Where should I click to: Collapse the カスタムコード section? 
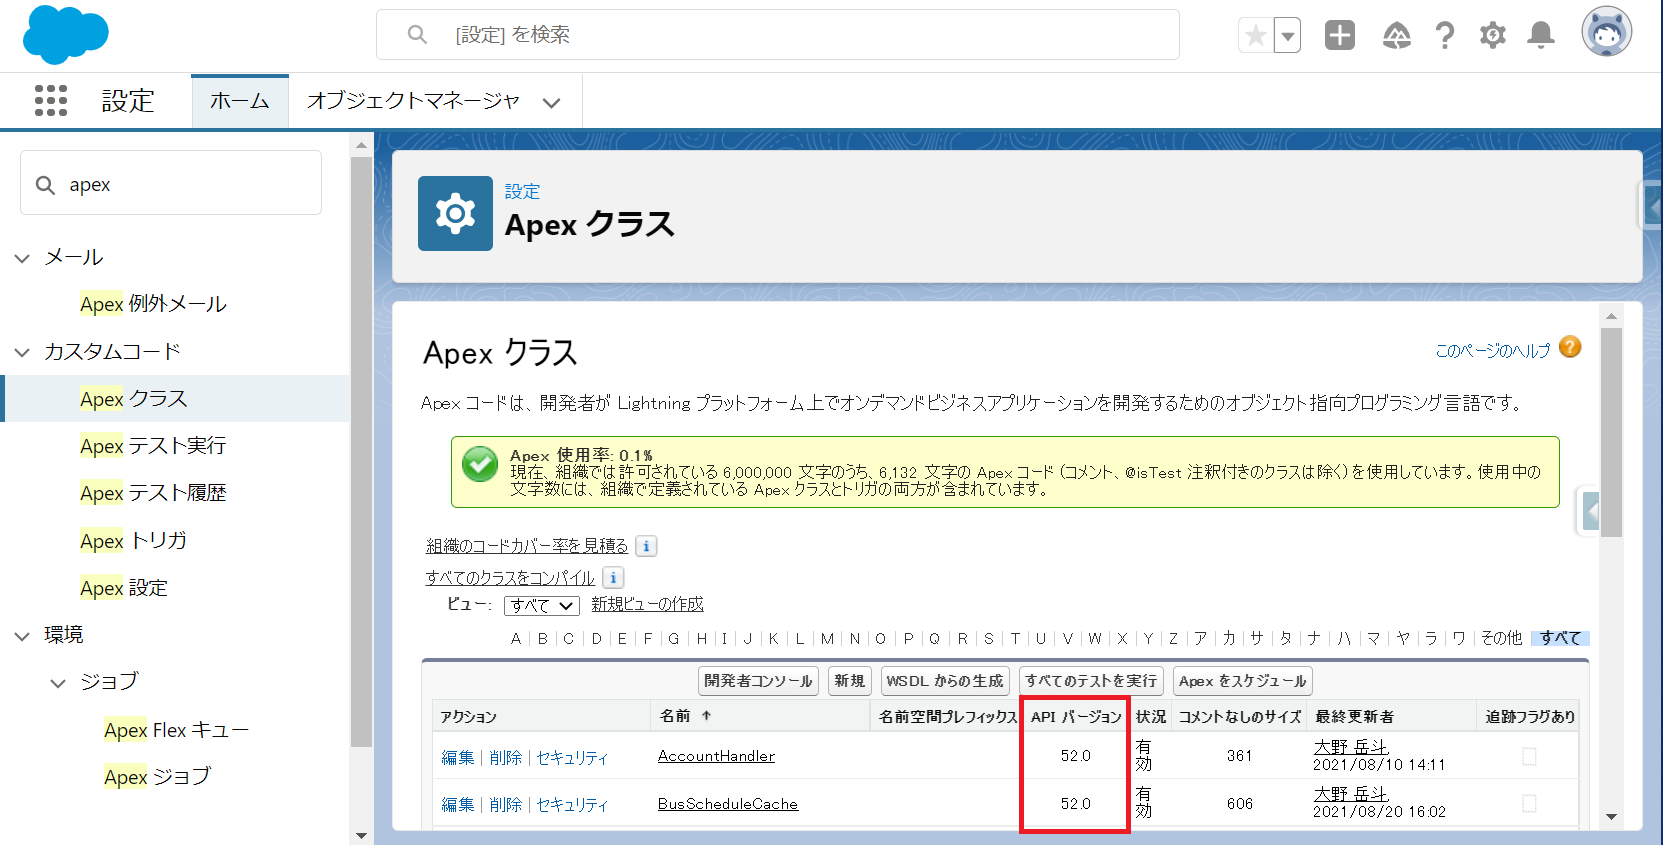pos(22,352)
